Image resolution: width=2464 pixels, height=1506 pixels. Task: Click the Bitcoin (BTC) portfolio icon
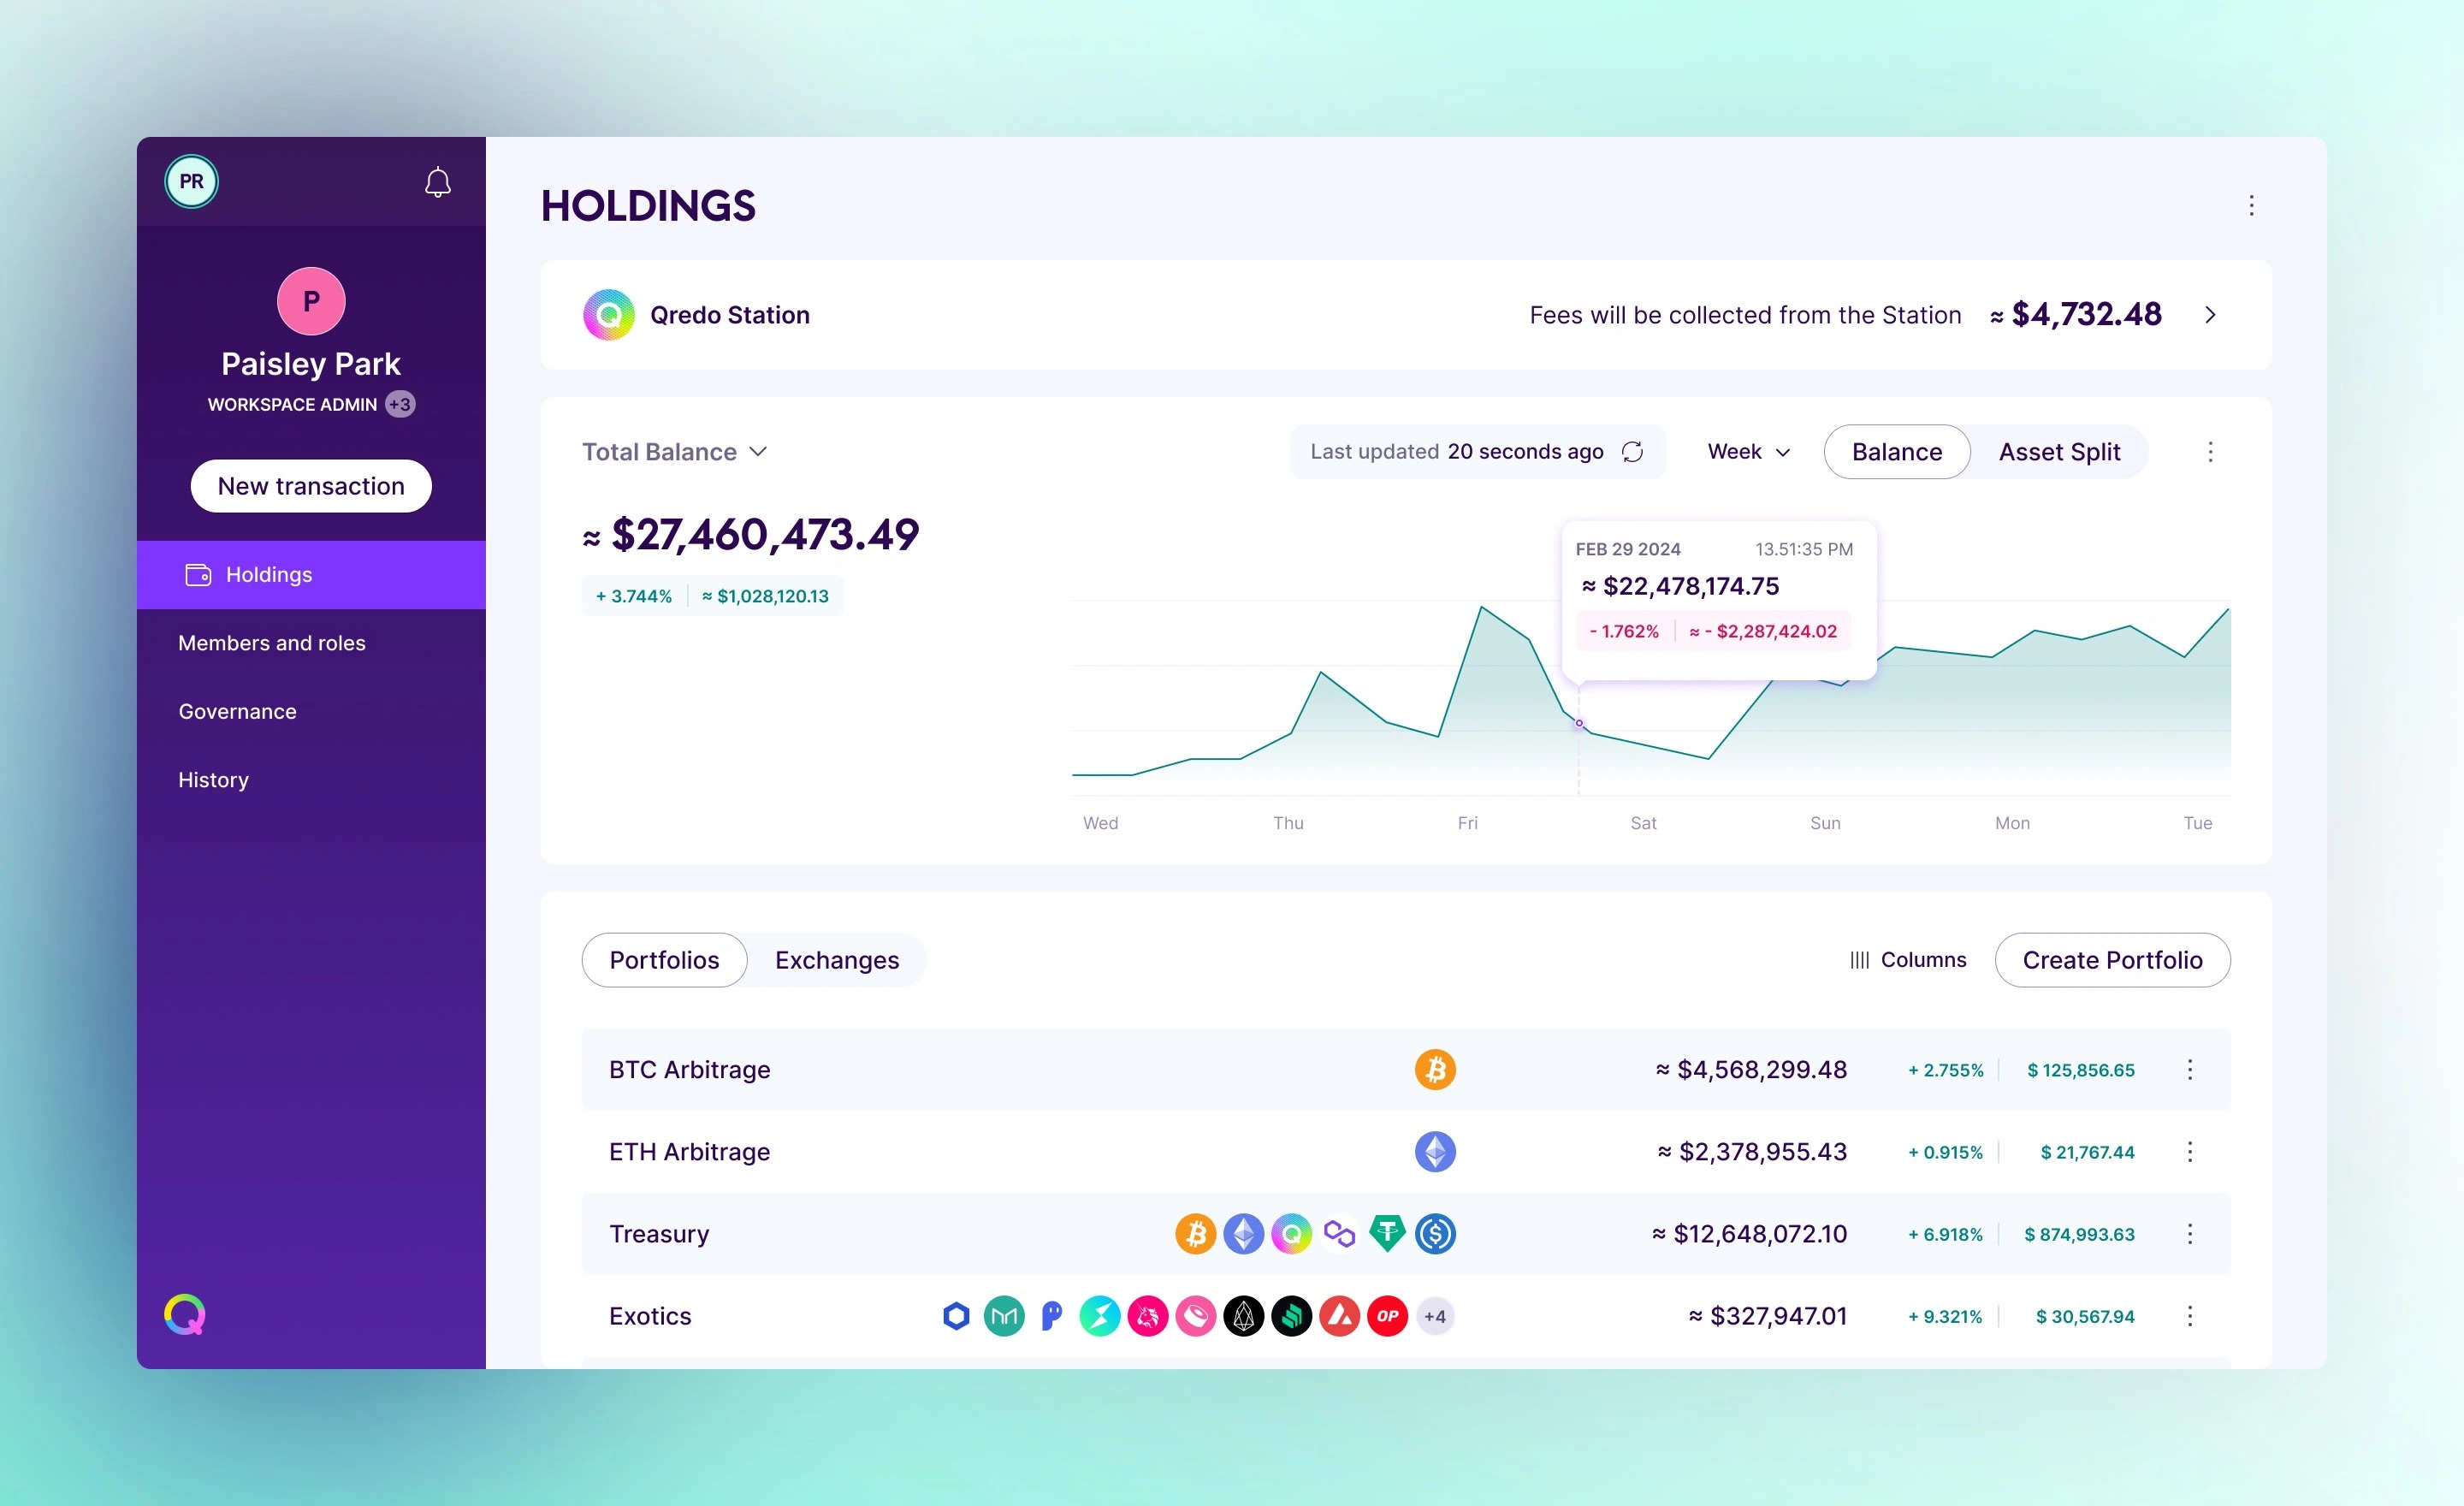pyautogui.click(x=1436, y=1068)
